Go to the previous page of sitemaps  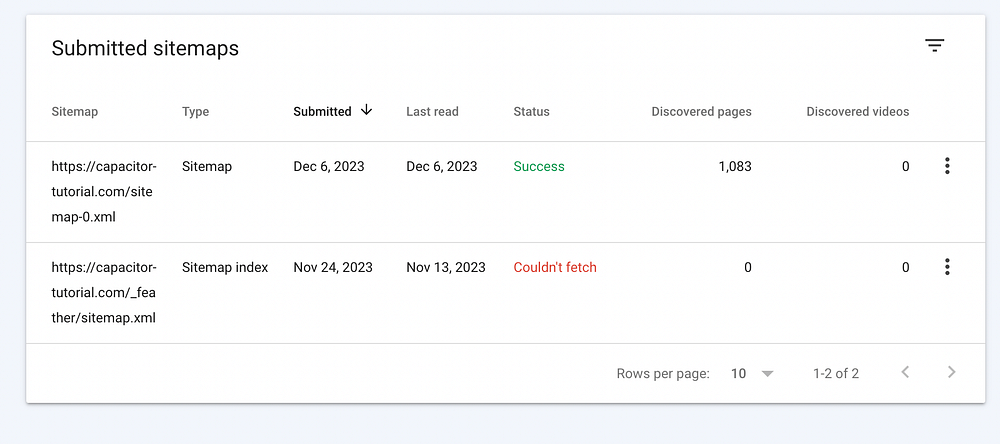(x=905, y=373)
